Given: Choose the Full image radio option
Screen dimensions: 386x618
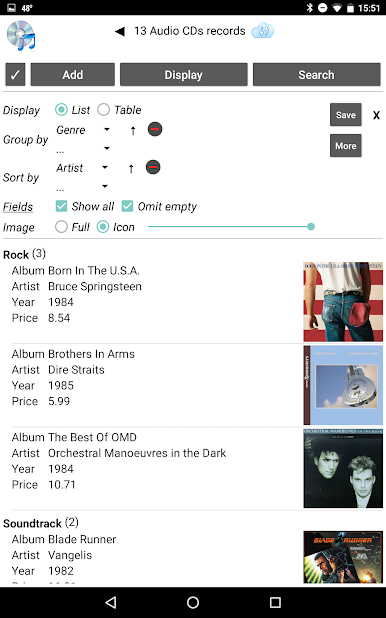Looking at the screenshot, I should click(x=62, y=227).
